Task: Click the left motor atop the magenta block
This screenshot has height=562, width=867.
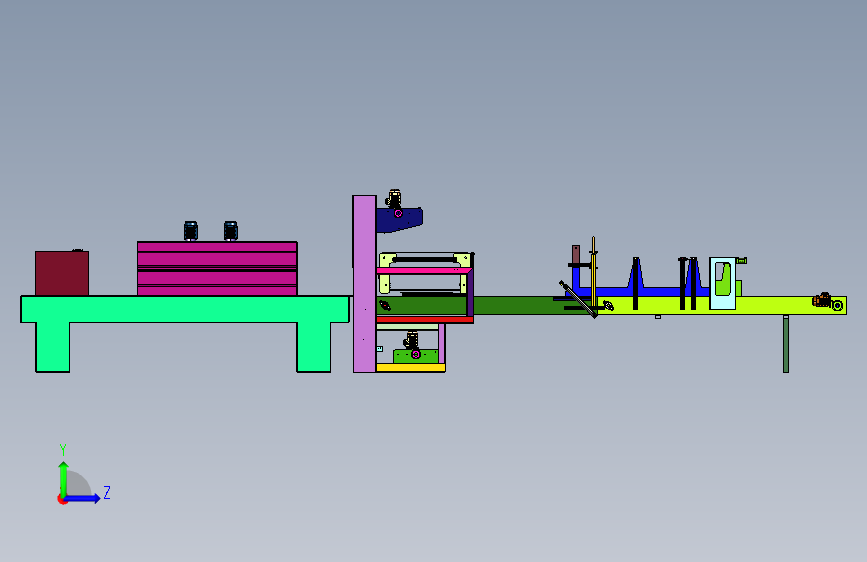Action: coord(191,231)
